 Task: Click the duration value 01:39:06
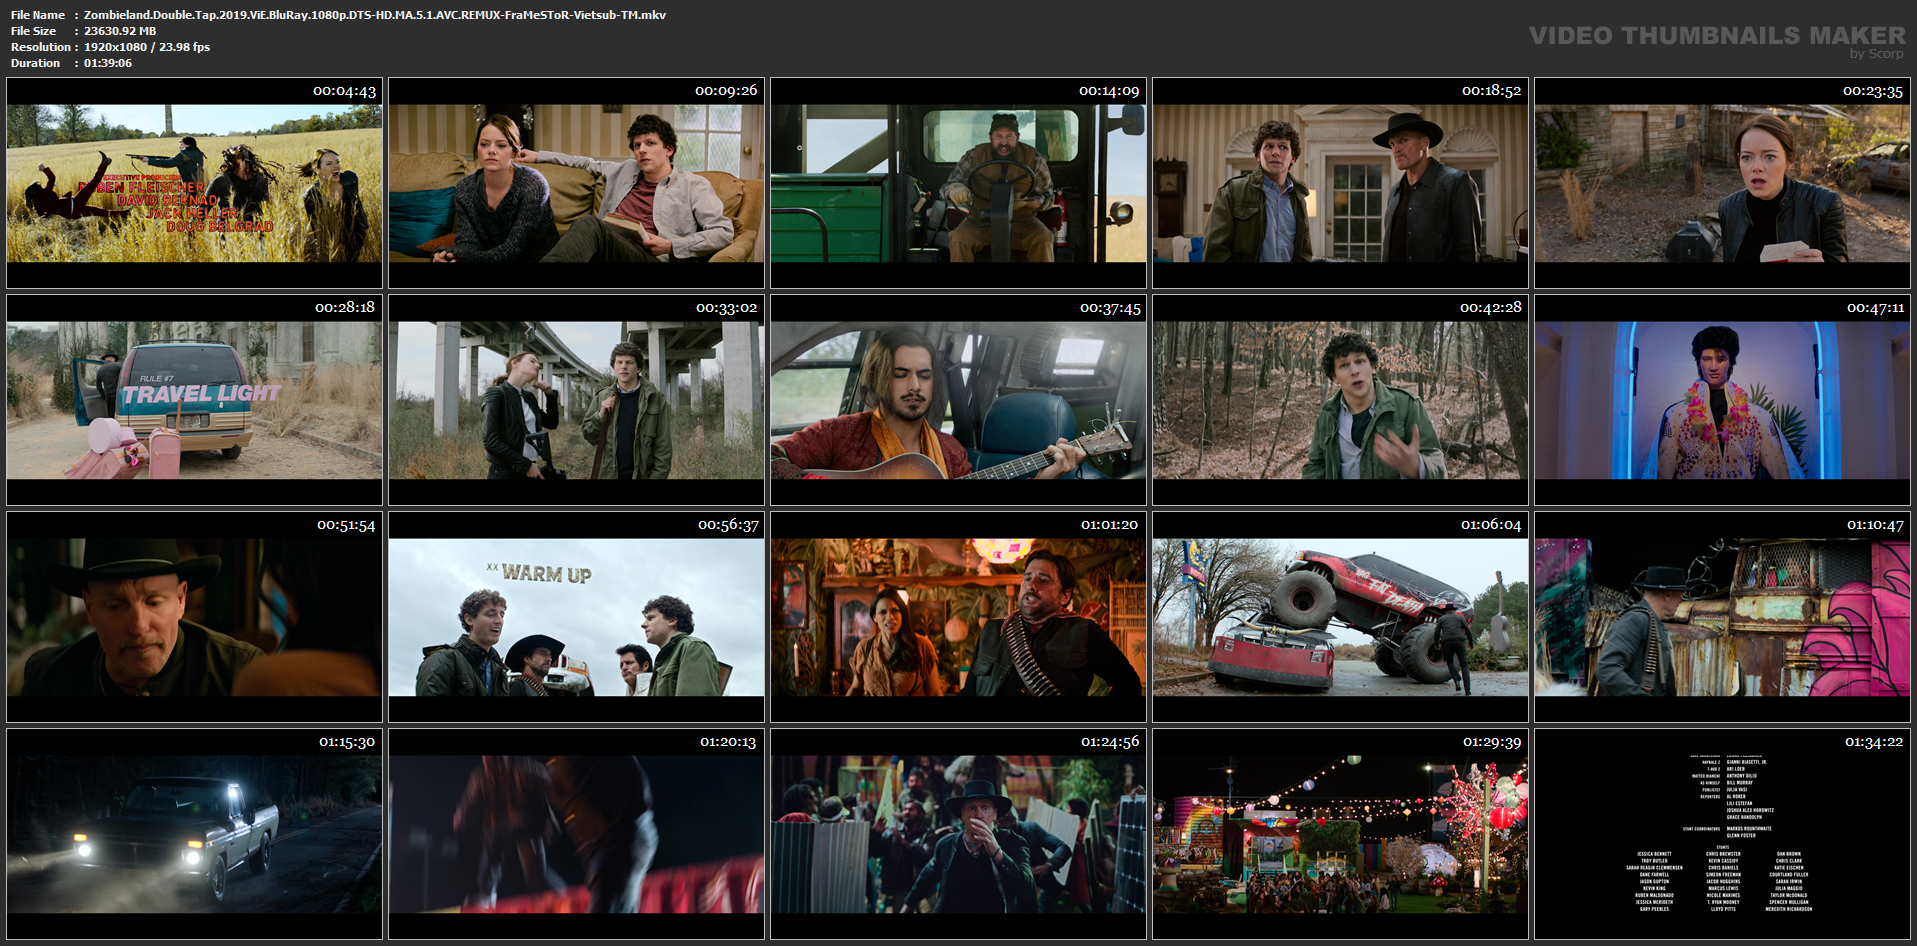click(x=108, y=63)
